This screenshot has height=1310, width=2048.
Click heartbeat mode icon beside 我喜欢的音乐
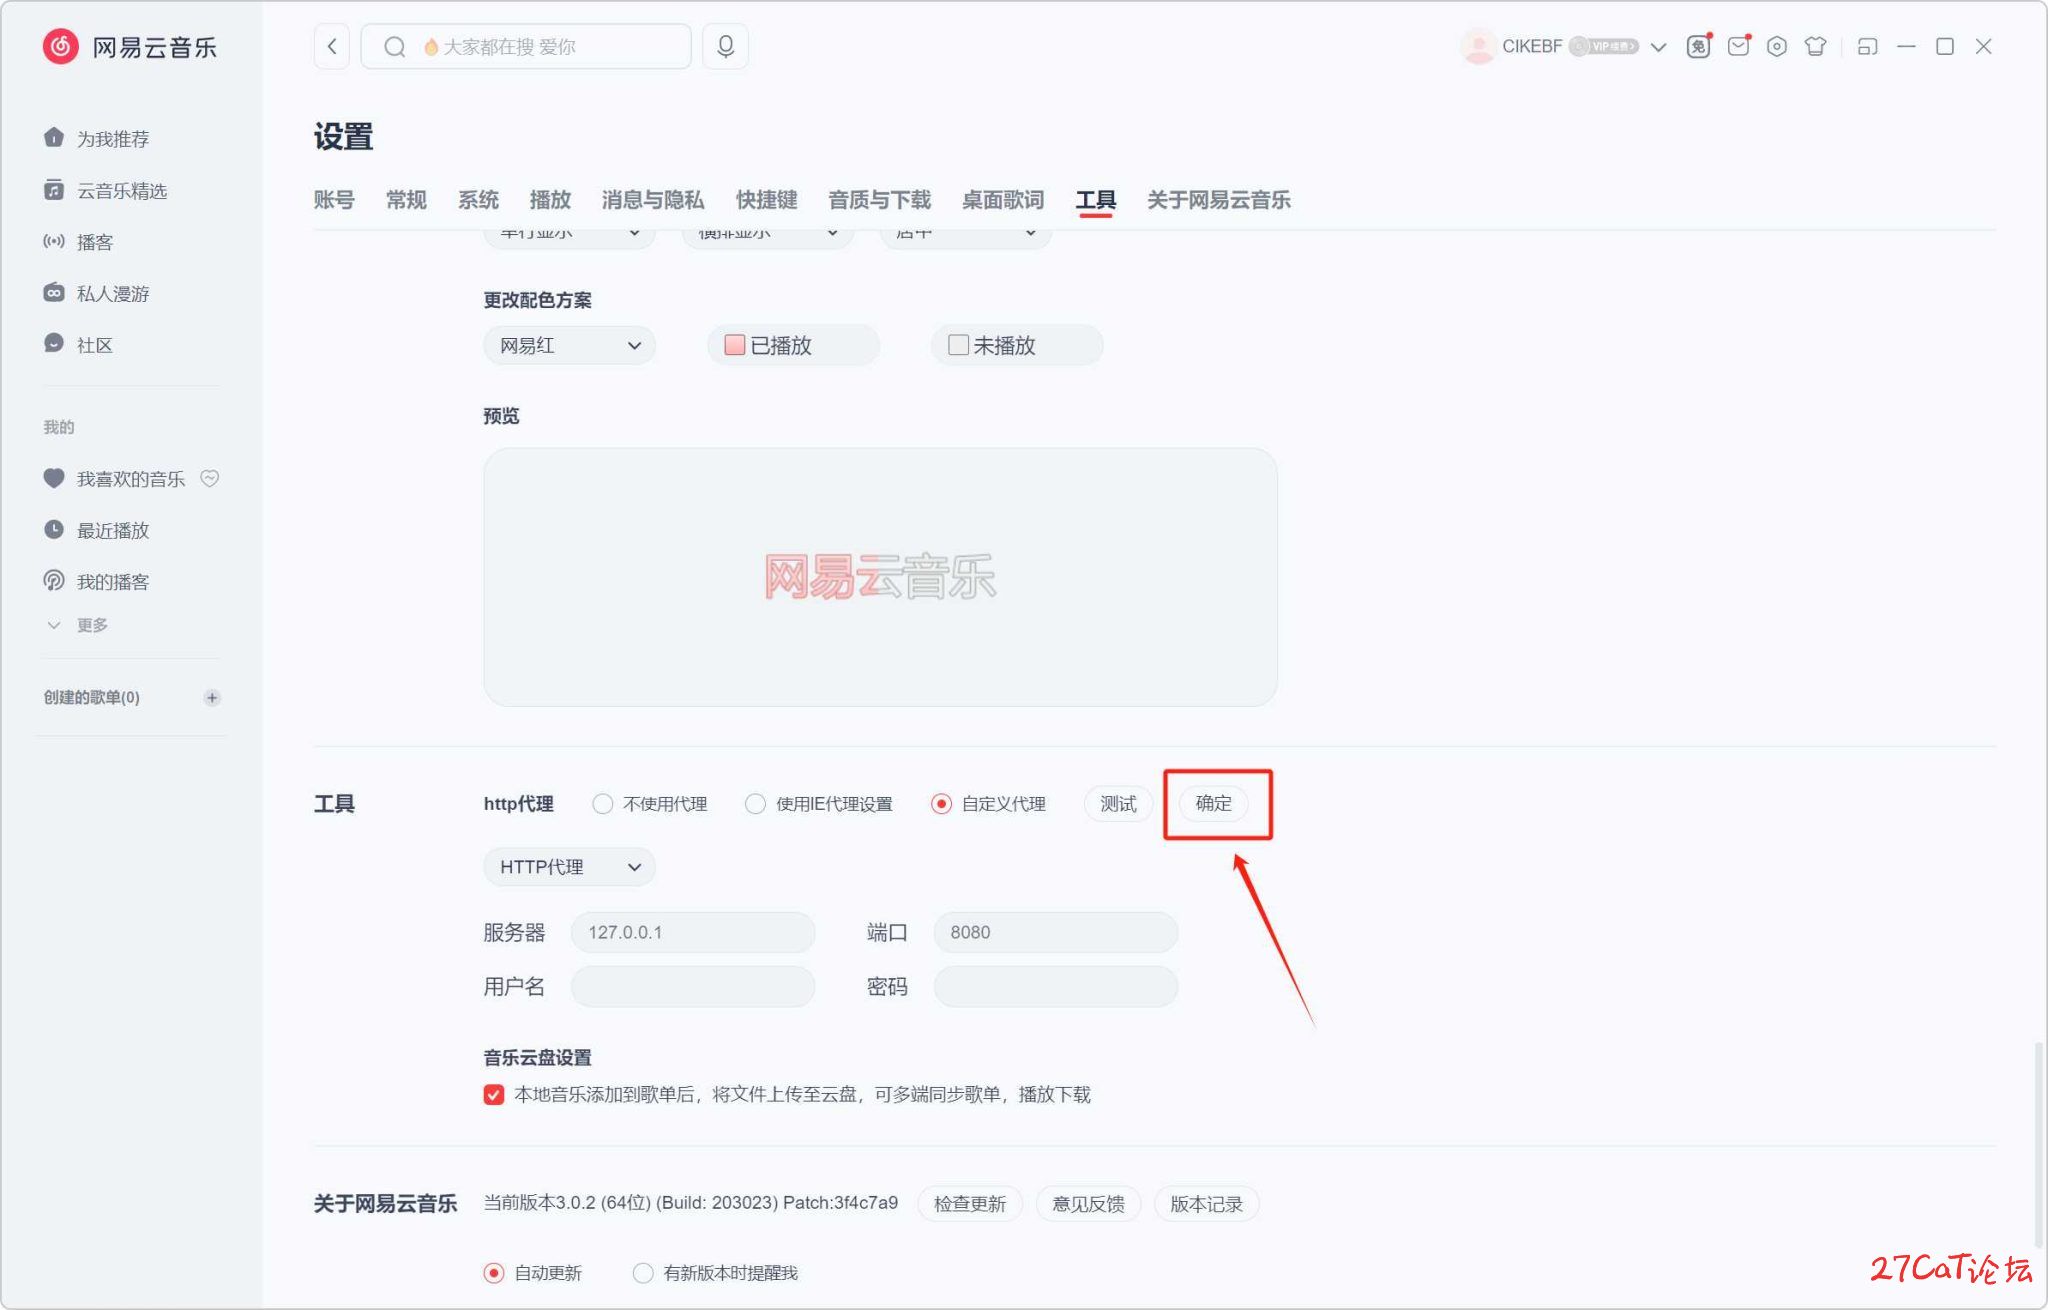pyautogui.click(x=210, y=478)
